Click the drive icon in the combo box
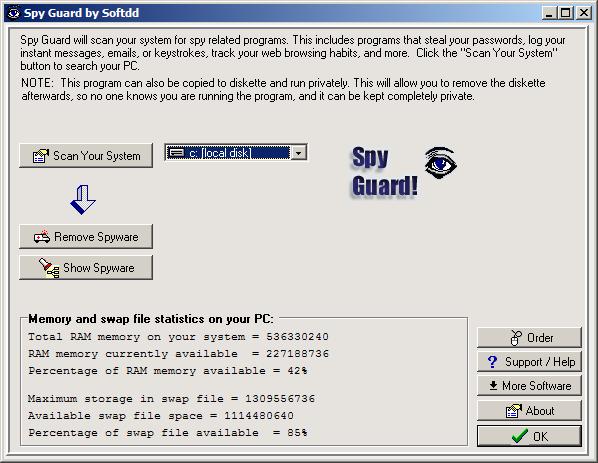Screen dimensions: 598x463 (176, 153)
